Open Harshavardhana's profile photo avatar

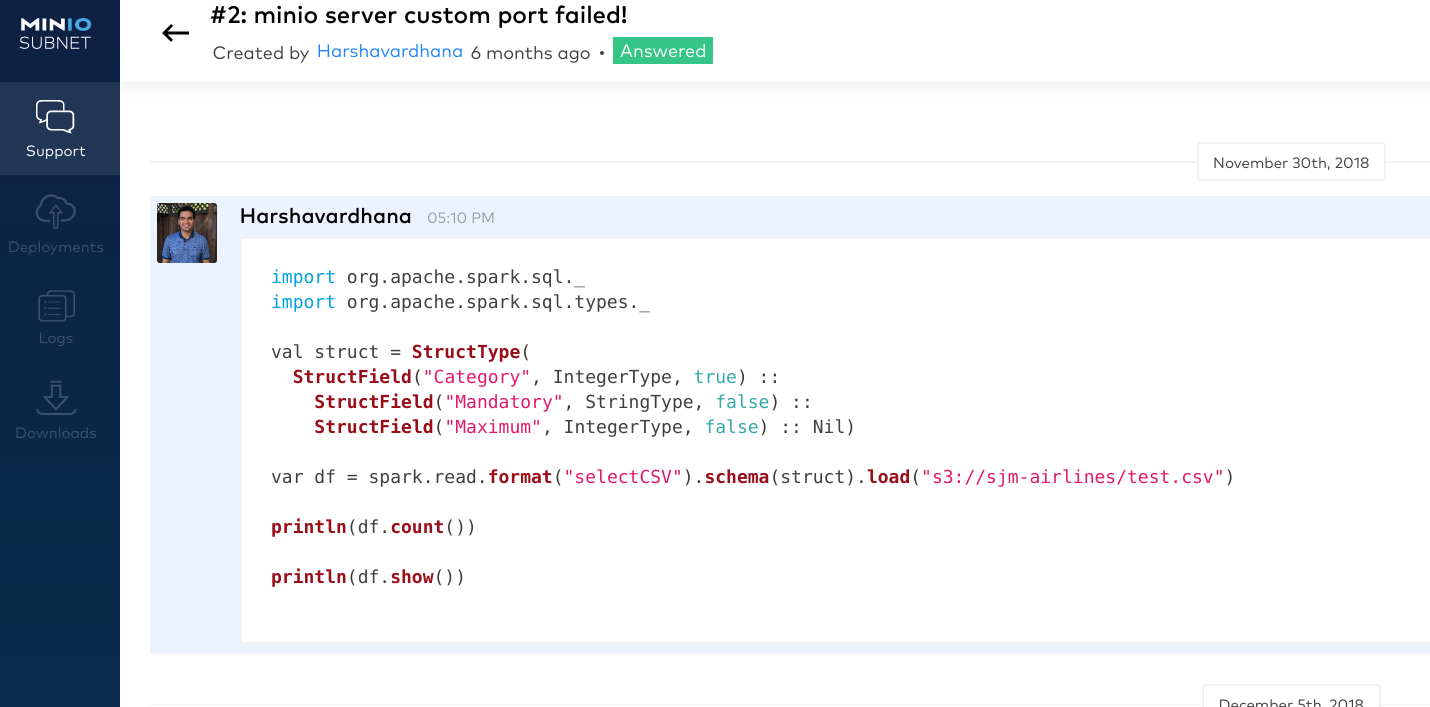187,233
